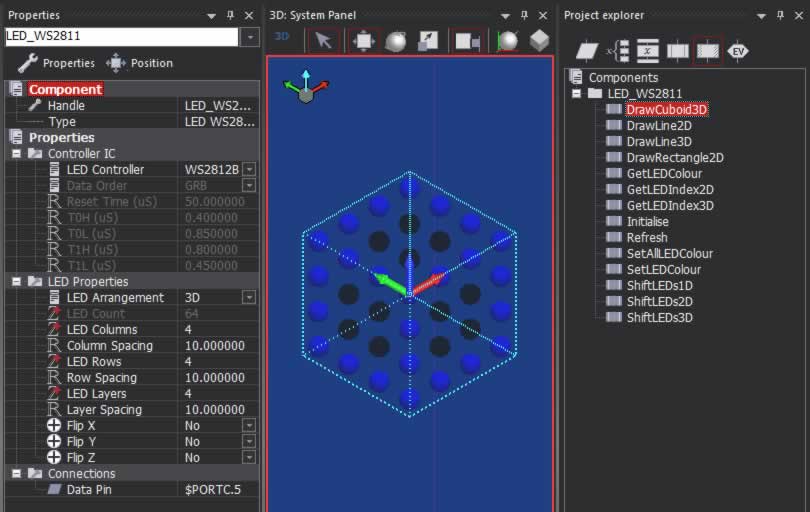The height and width of the screenshot is (512, 810).
Task: Select the Refresh macro in component list
Action: (x=646, y=238)
